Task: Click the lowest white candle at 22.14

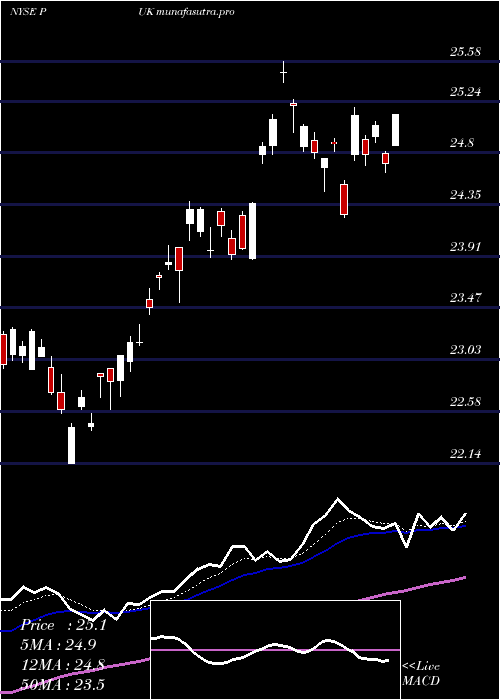Action: [x=71, y=445]
